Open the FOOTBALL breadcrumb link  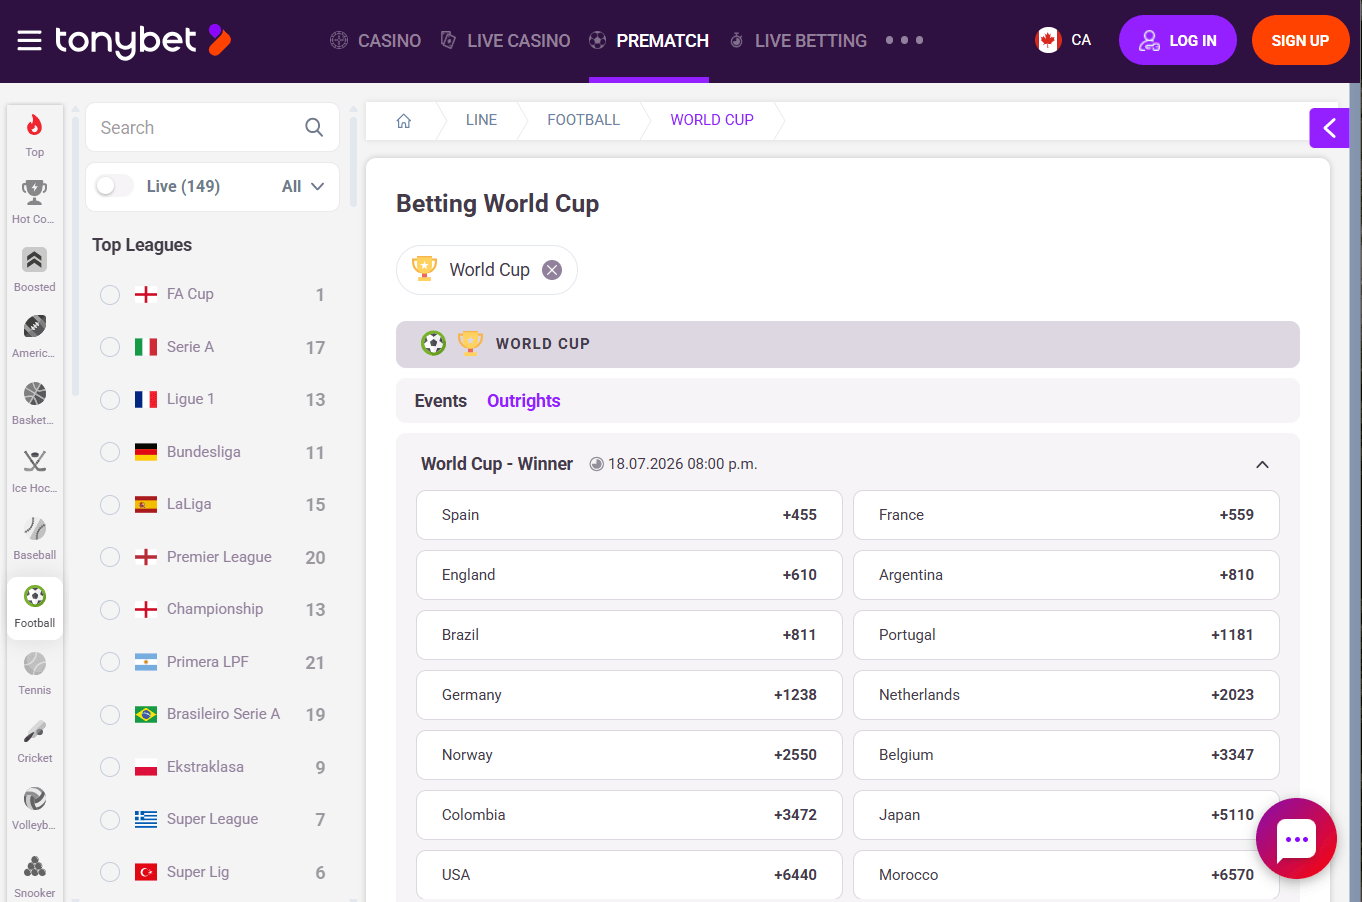[x=583, y=119]
